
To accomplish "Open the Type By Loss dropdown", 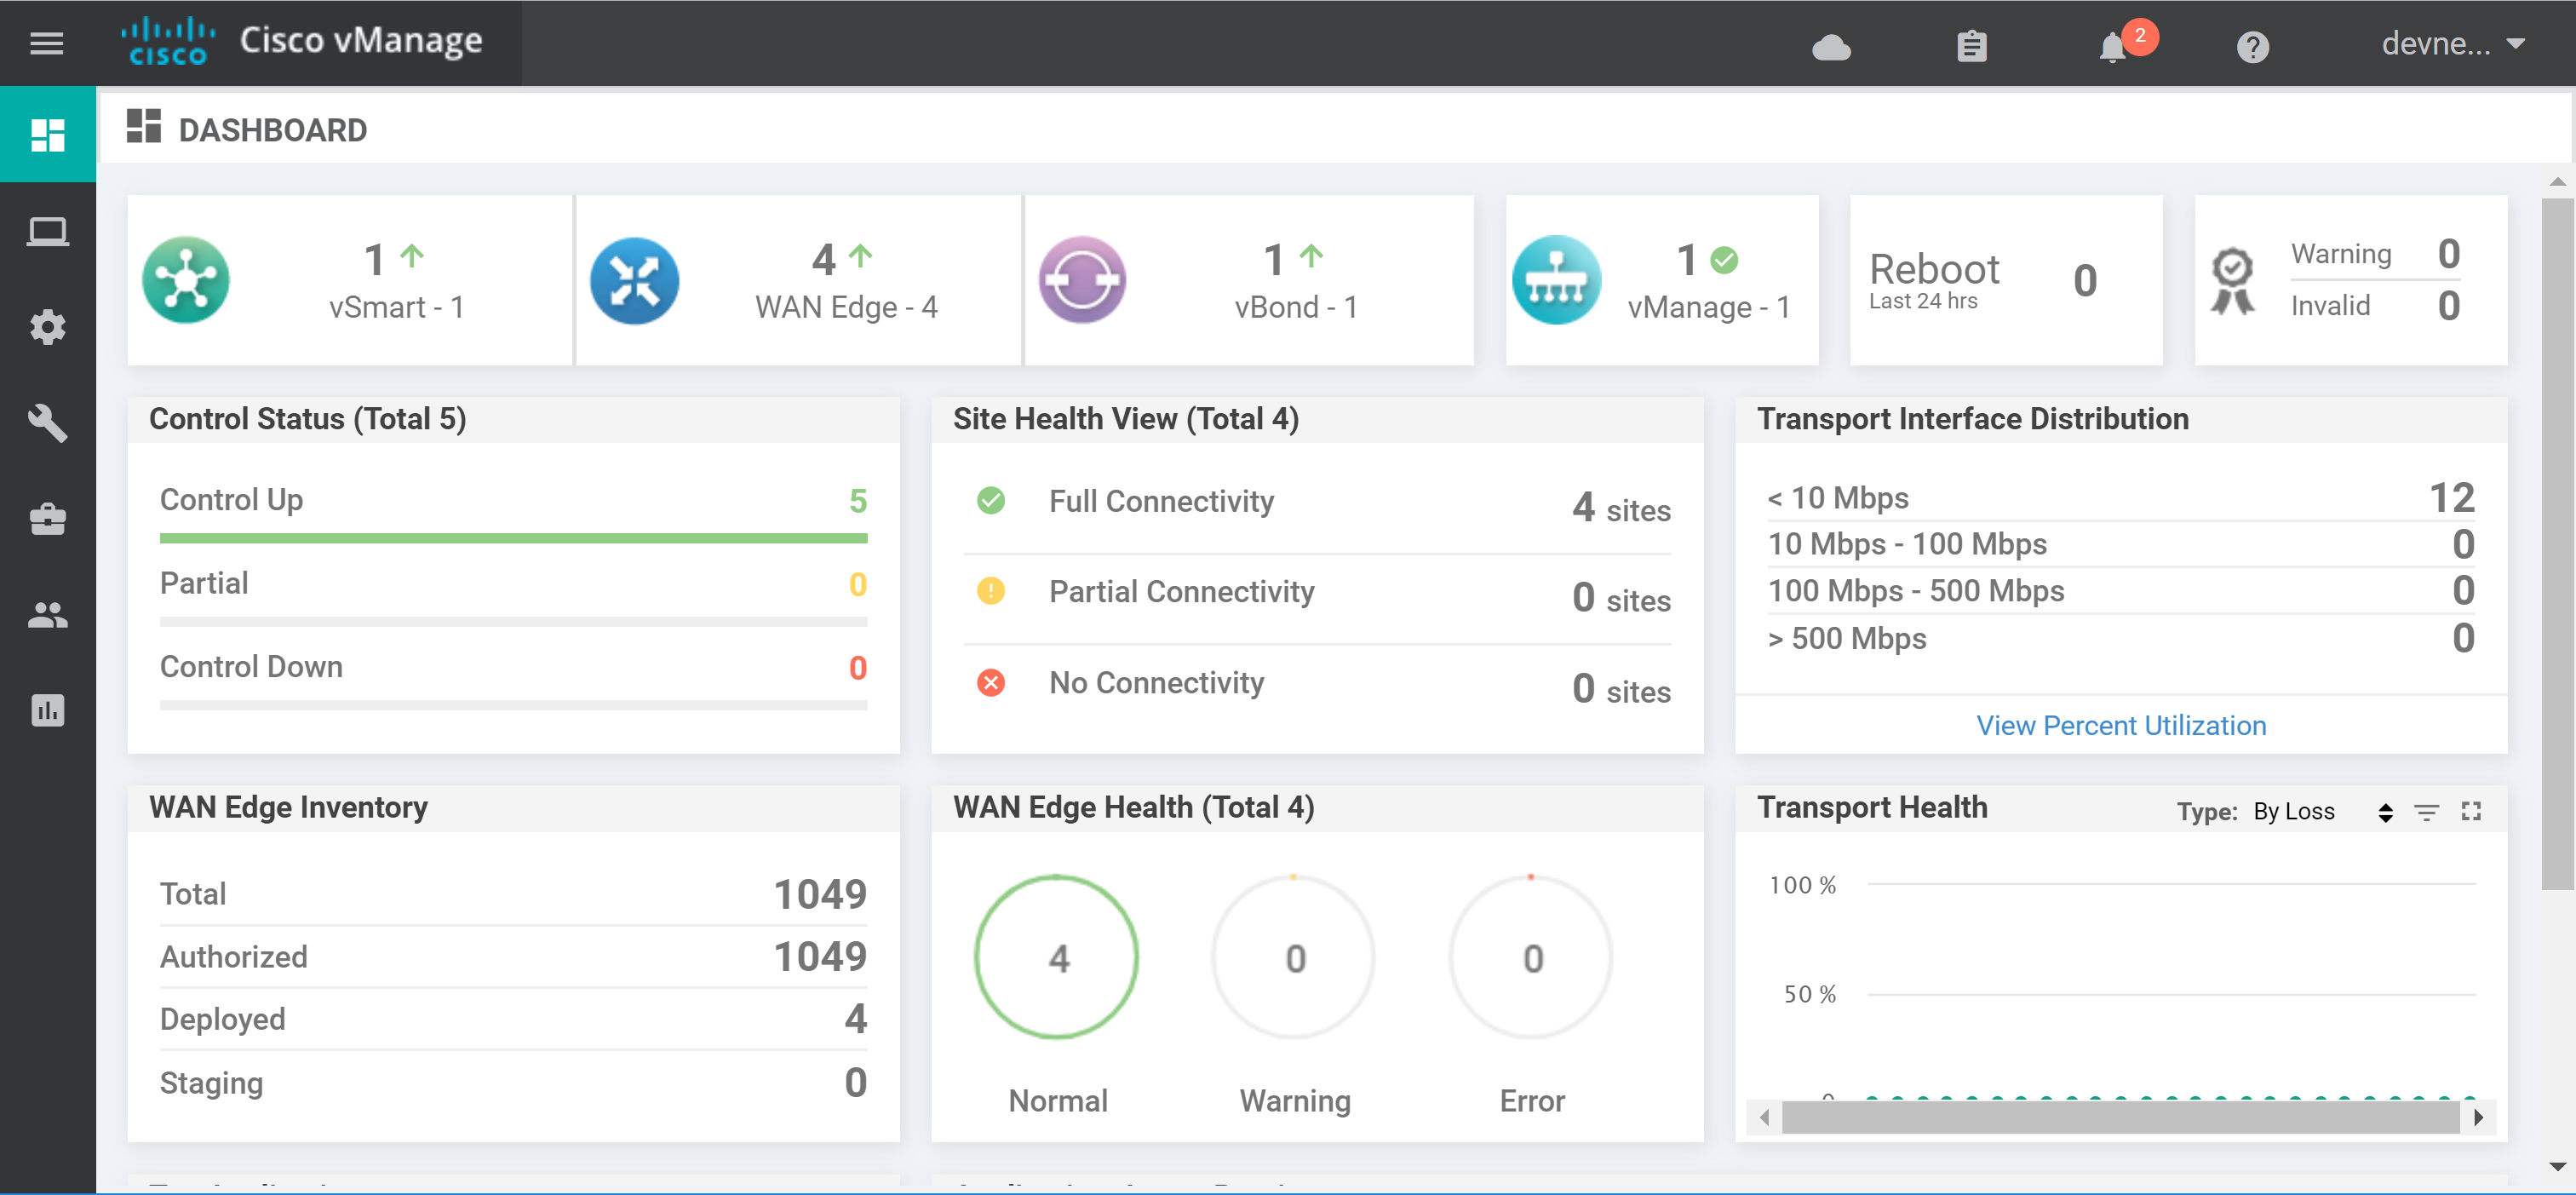I will pos(2322,811).
